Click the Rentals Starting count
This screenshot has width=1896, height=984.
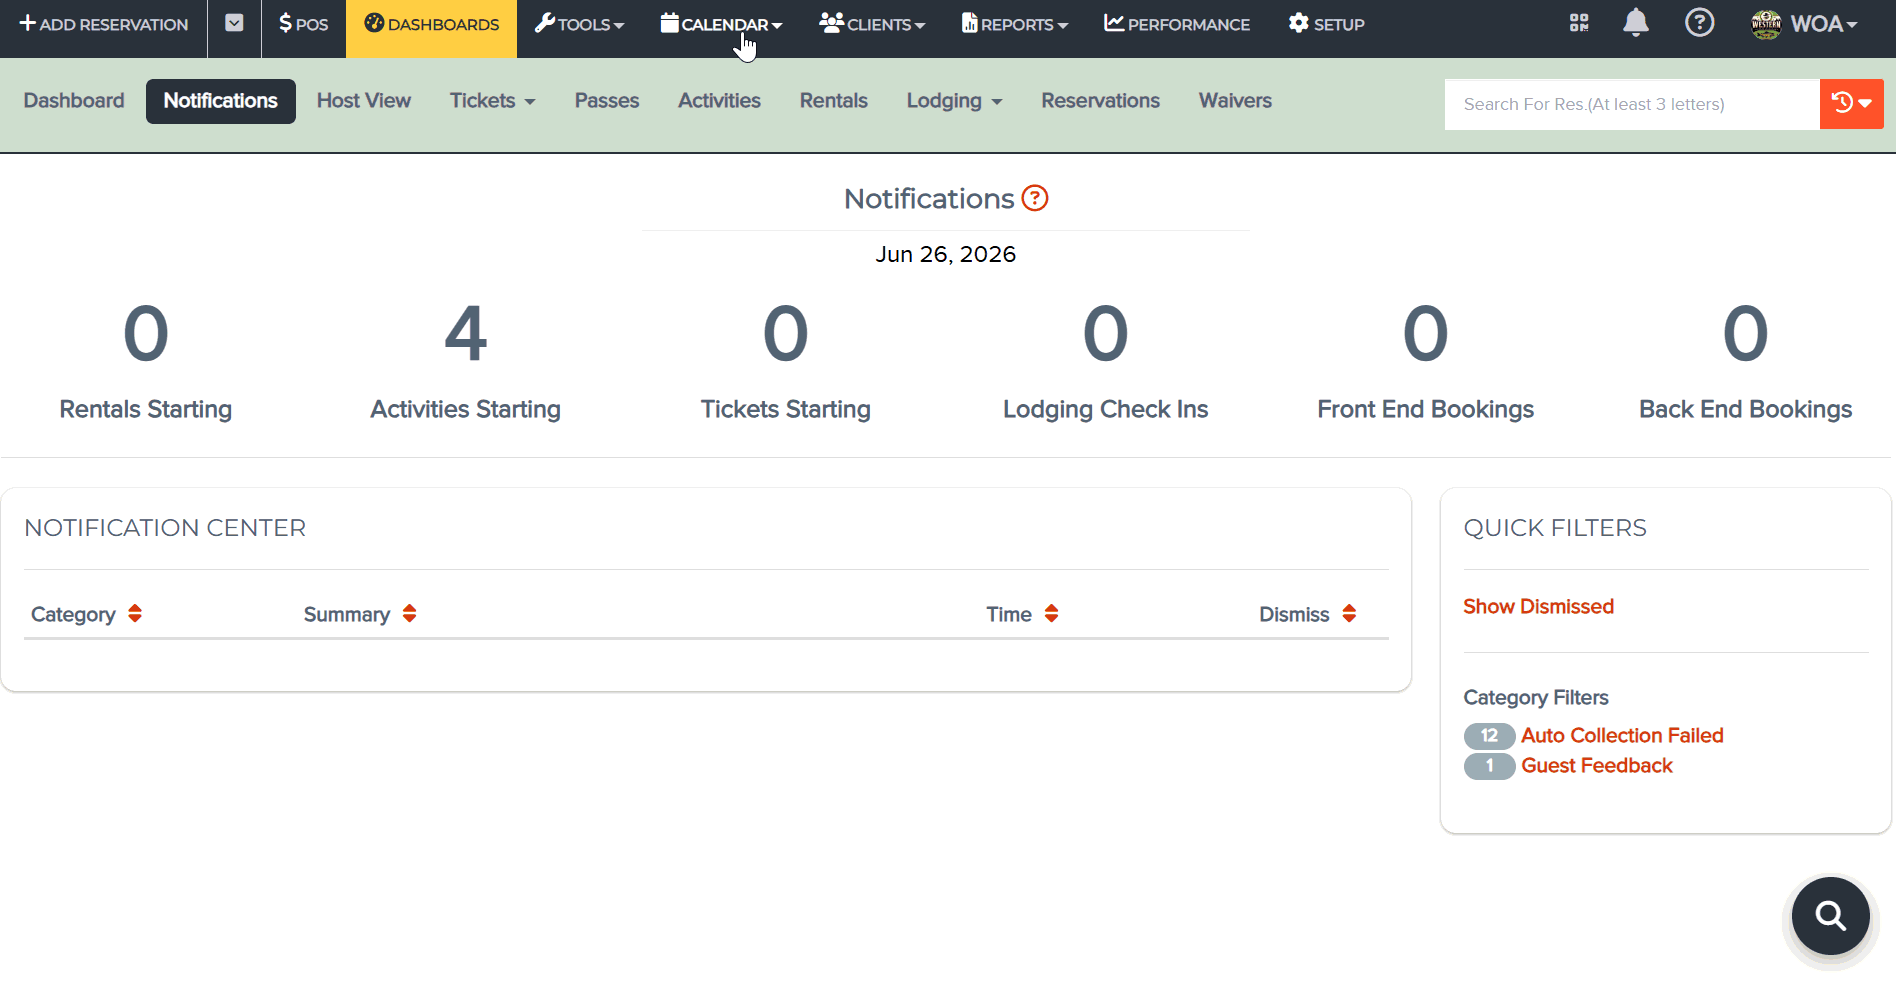click(146, 334)
